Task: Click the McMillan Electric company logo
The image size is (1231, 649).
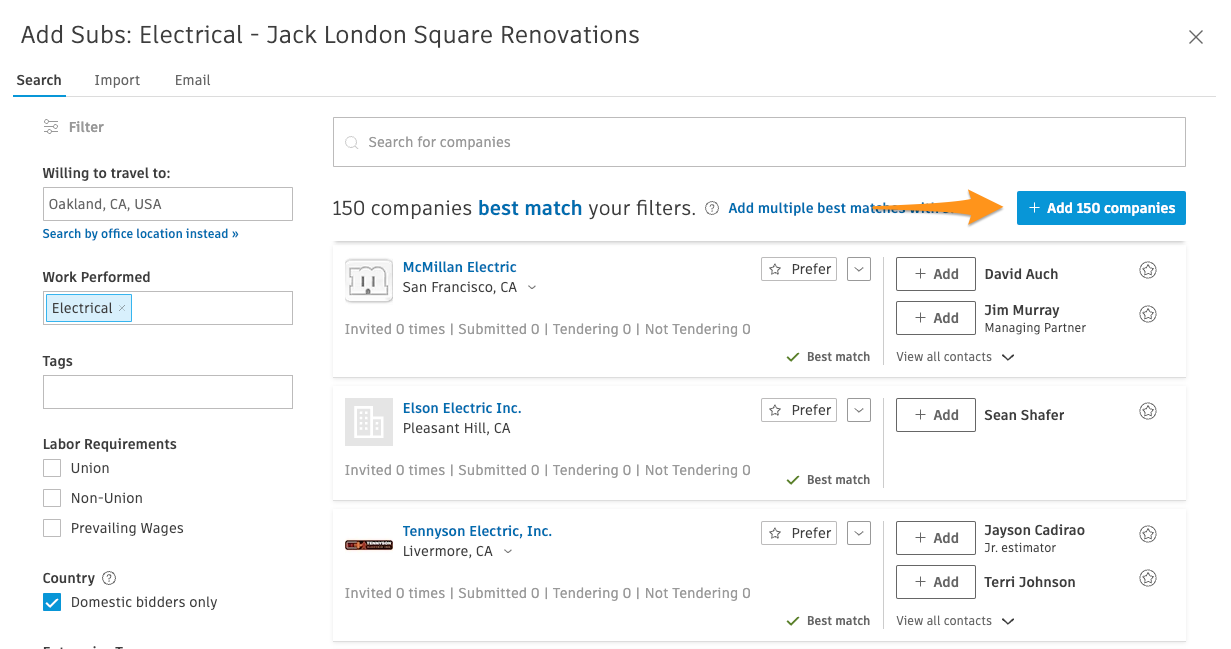Action: (368, 280)
